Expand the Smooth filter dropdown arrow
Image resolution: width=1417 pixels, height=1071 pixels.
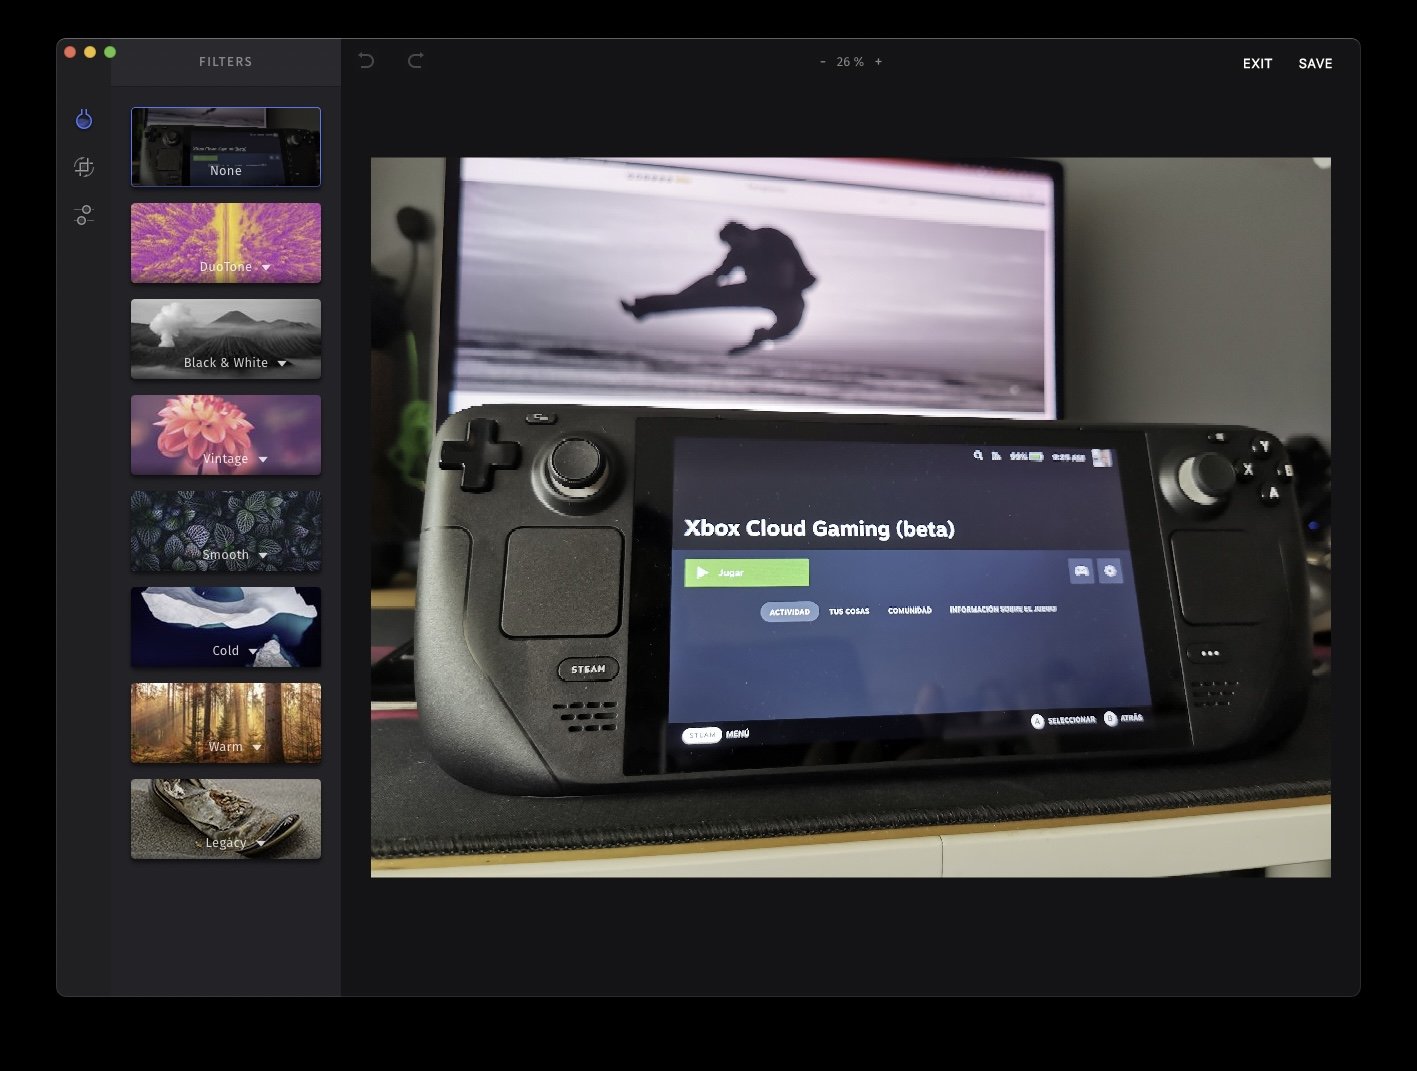coord(263,556)
